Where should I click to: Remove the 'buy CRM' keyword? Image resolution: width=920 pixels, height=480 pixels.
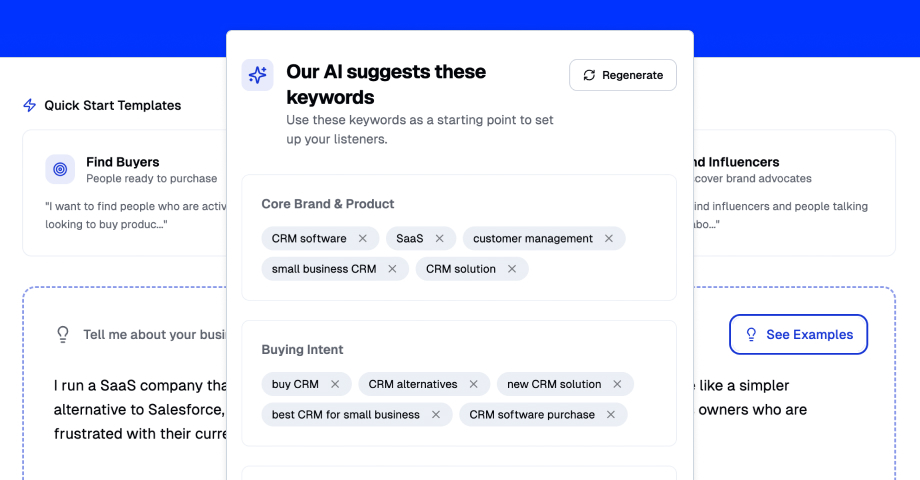(335, 384)
